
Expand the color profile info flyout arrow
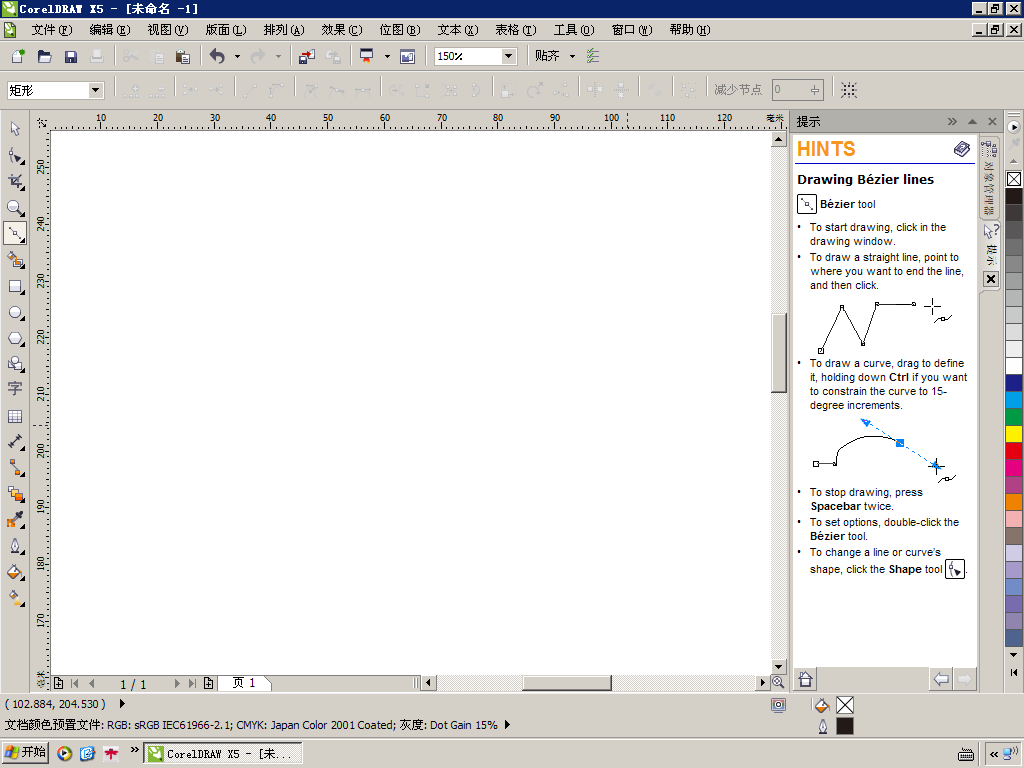click(x=507, y=725)
